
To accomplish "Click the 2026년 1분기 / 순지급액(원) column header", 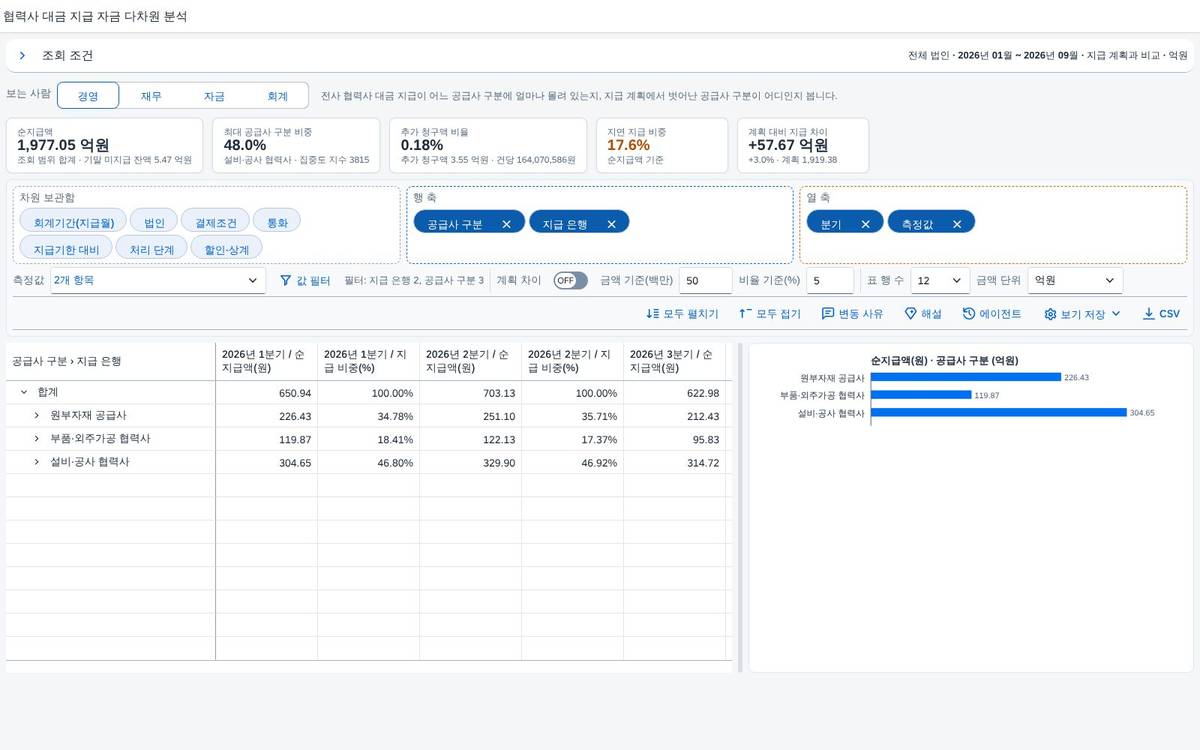I will [x=267, y=361].
